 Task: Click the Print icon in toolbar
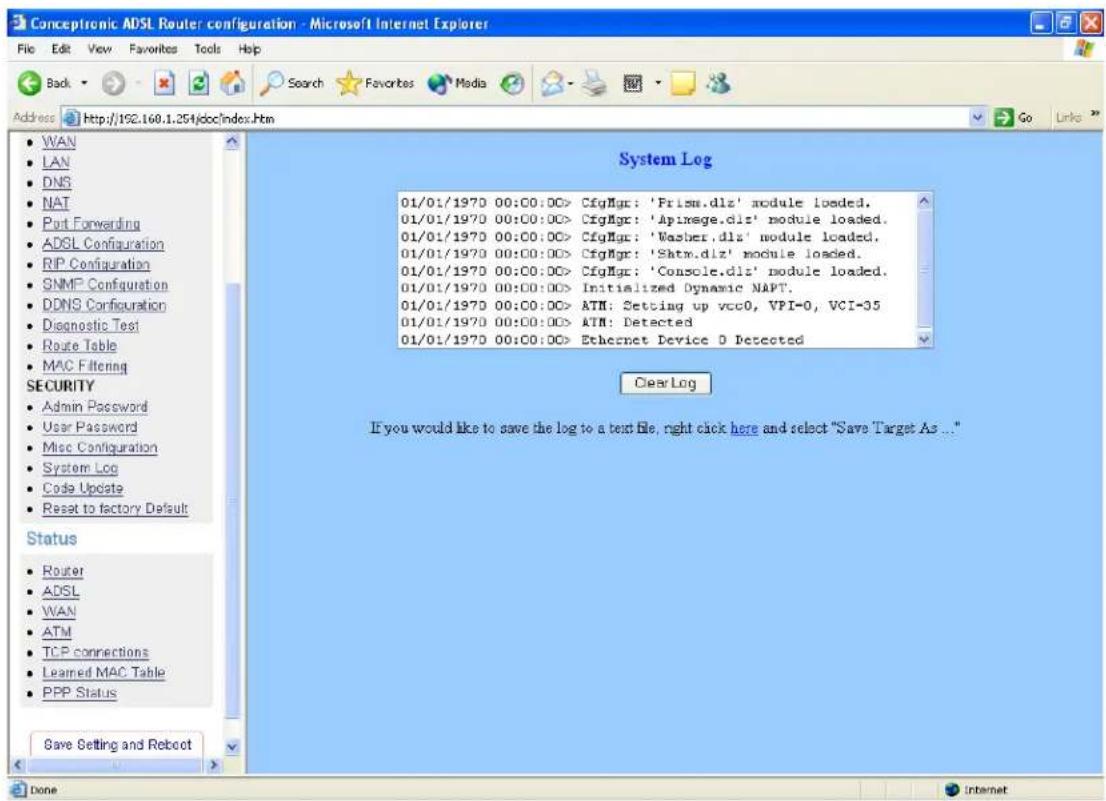click(595, 84)
